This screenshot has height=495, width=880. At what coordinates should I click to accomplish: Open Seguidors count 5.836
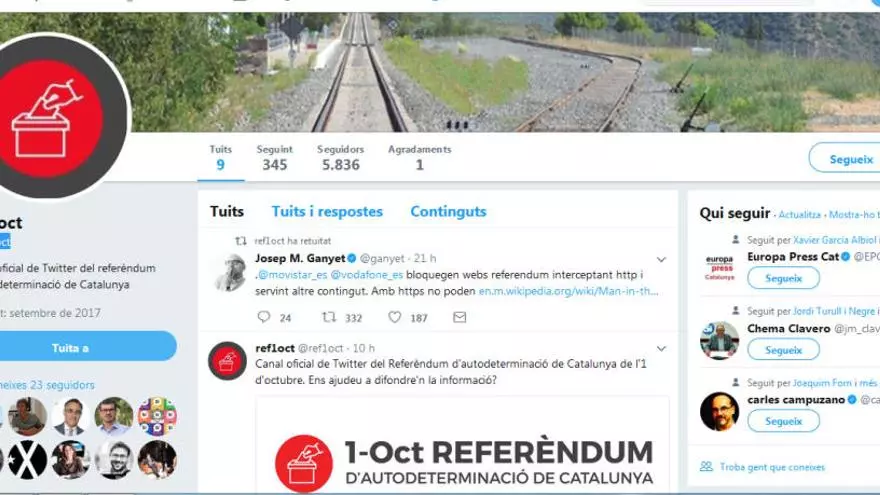coord(341,158)
